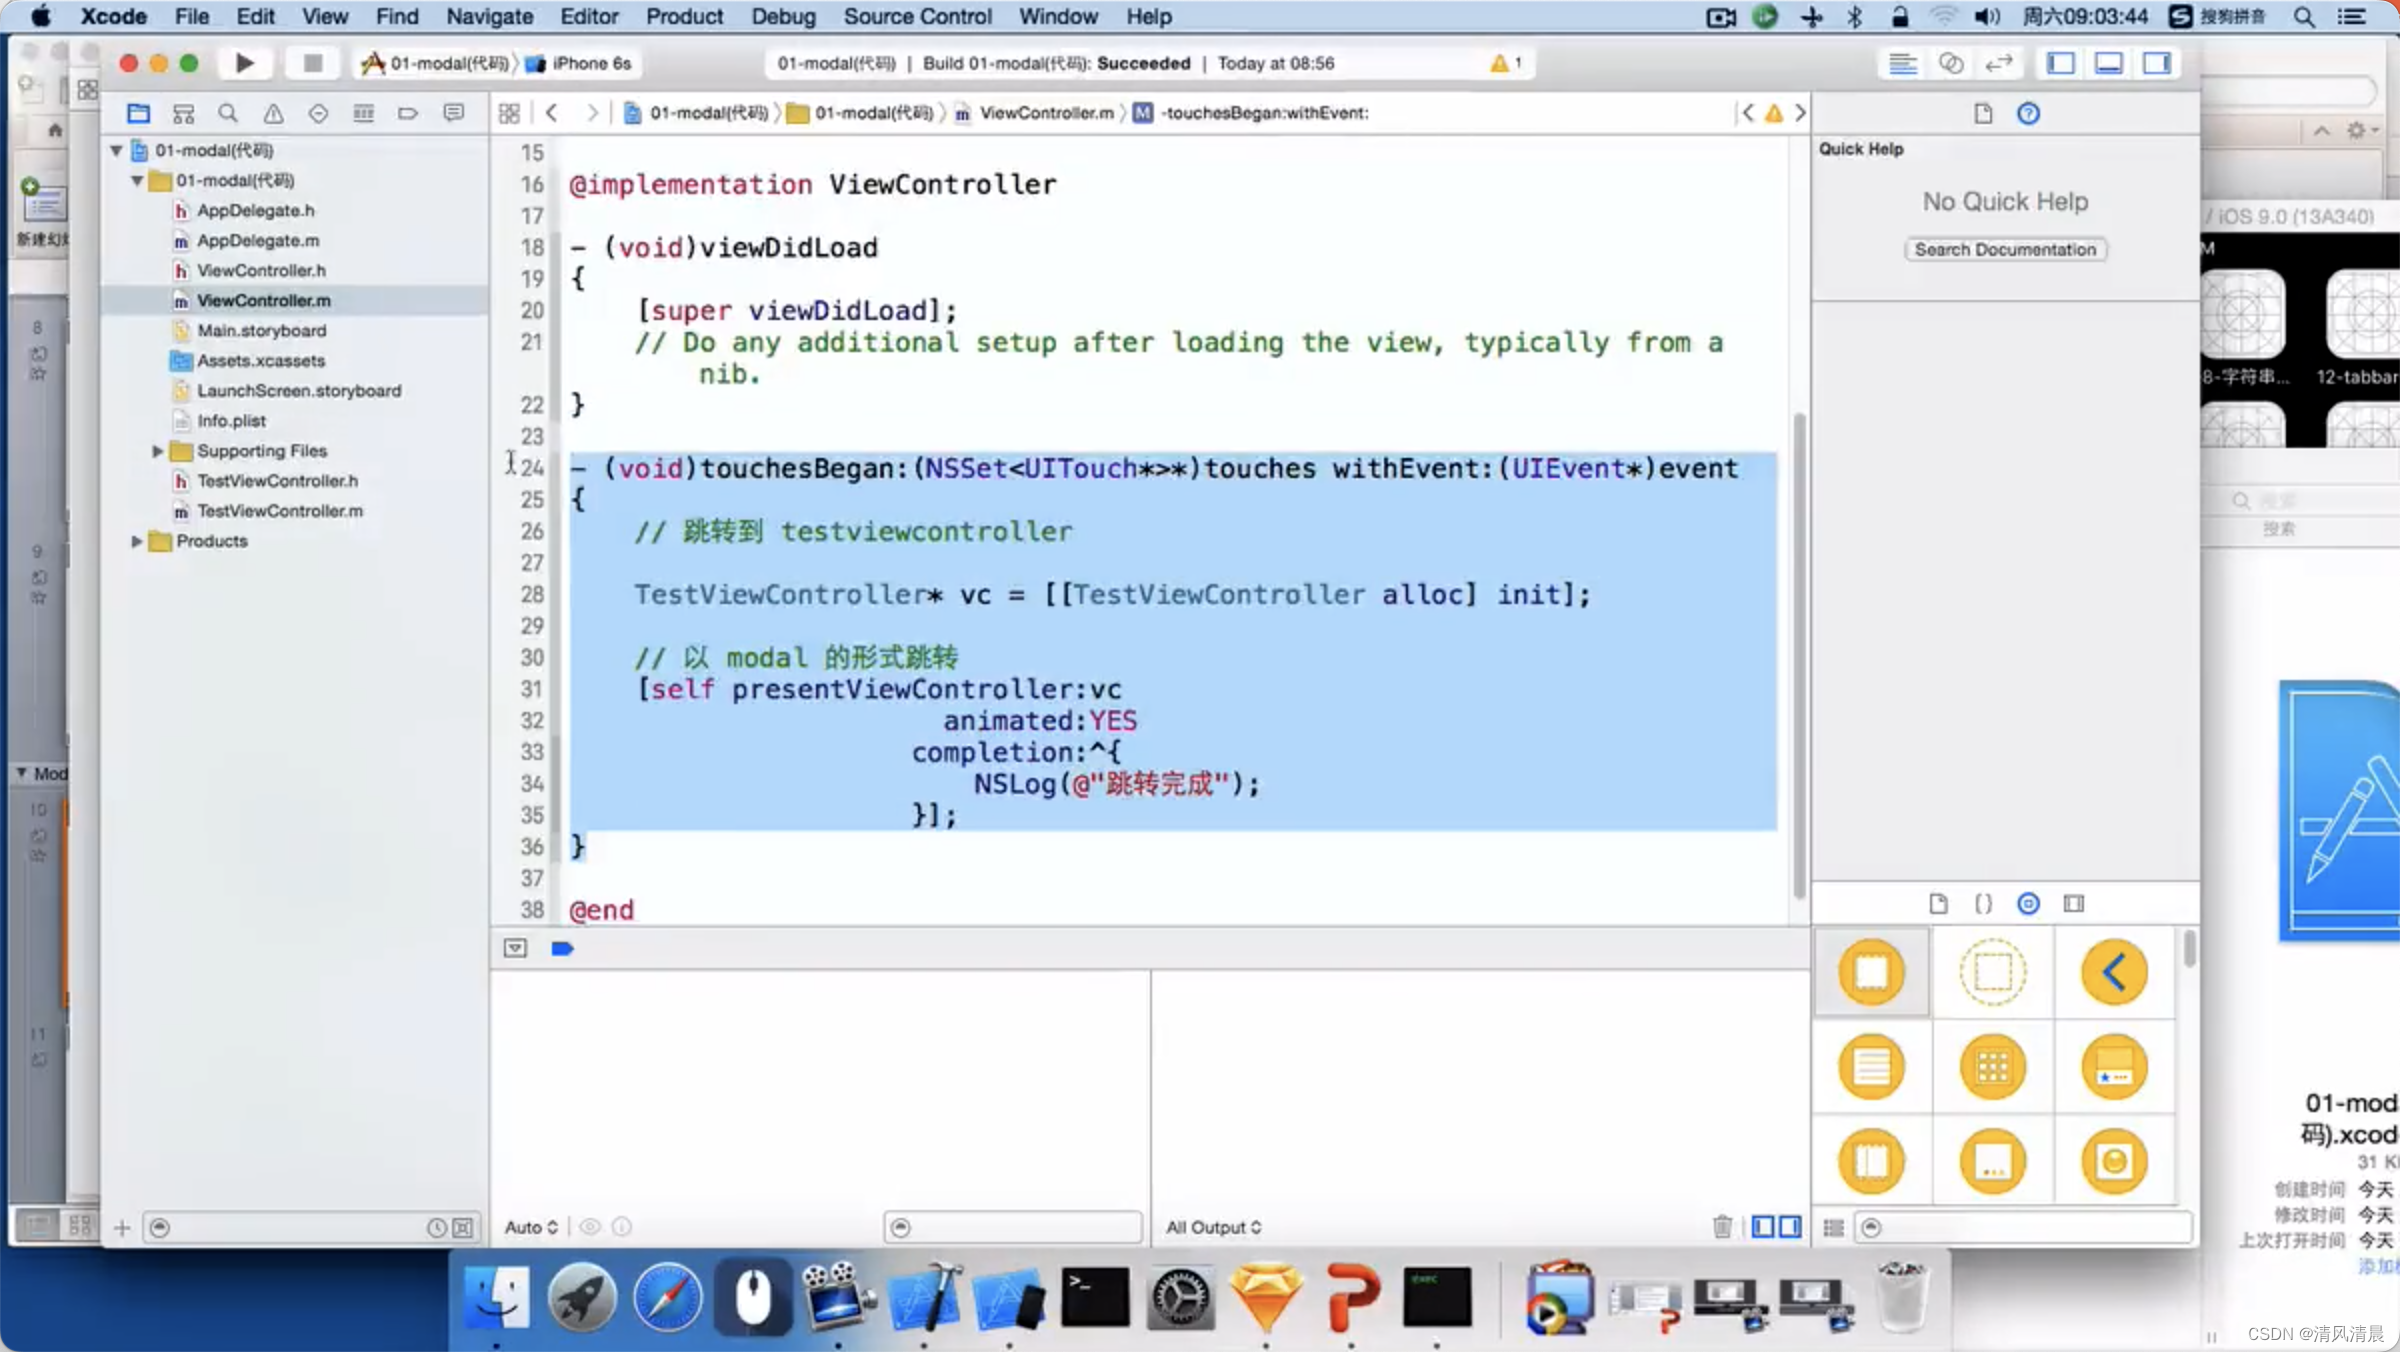Screen dimensions: 2400x1352
Task: Show the File inspector
Action: (x=1983, y=113)
